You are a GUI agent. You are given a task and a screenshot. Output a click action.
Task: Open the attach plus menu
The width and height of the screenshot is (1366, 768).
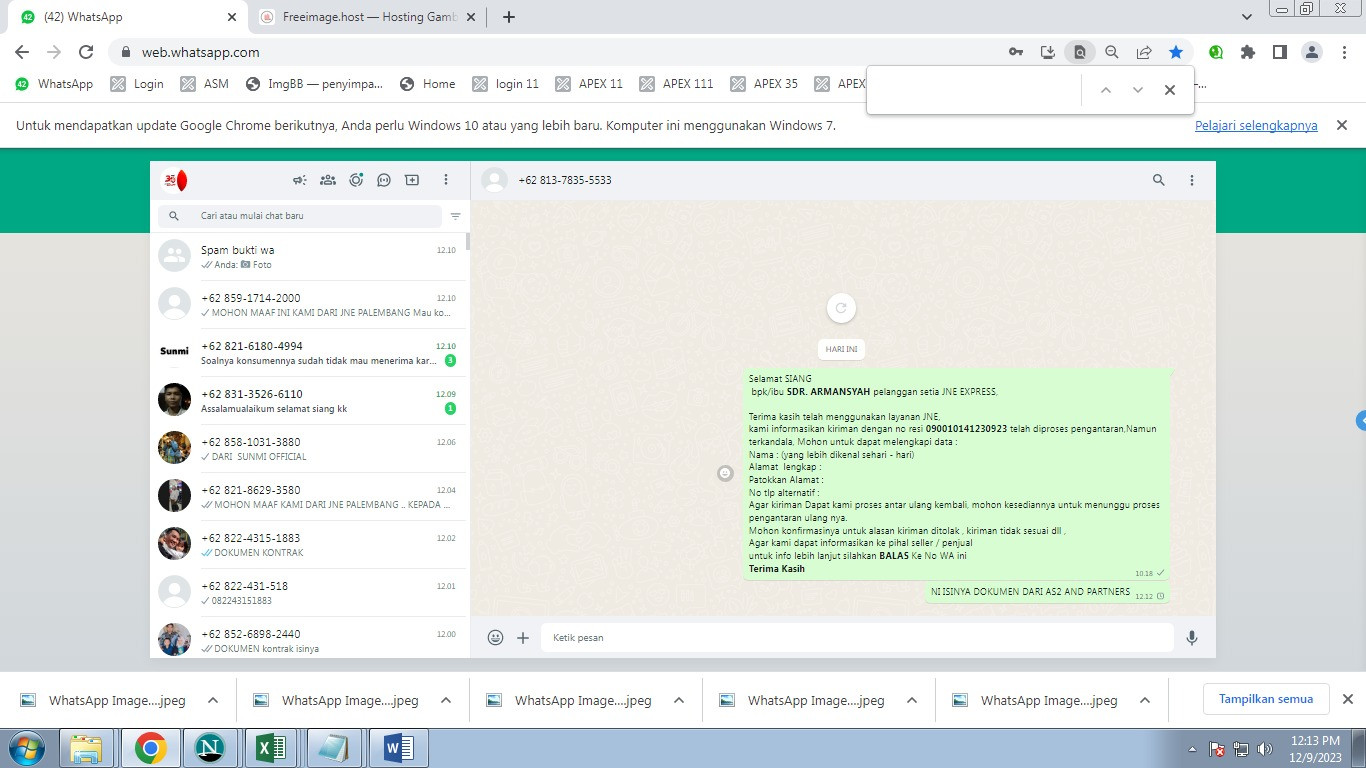pos(522,637)
